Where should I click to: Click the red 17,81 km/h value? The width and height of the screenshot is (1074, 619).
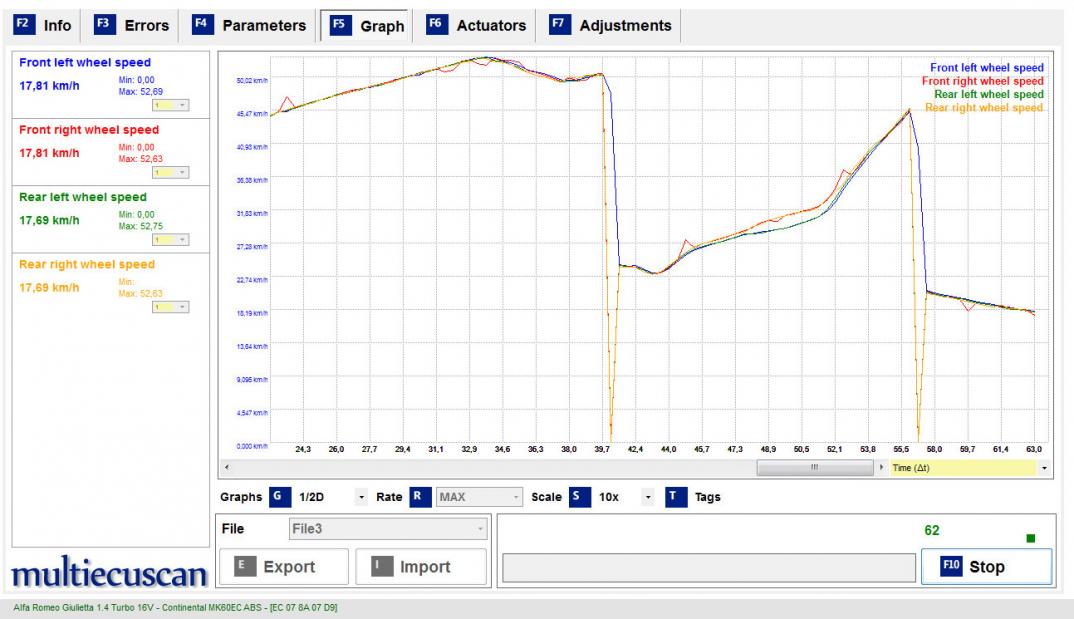point(49,153)
